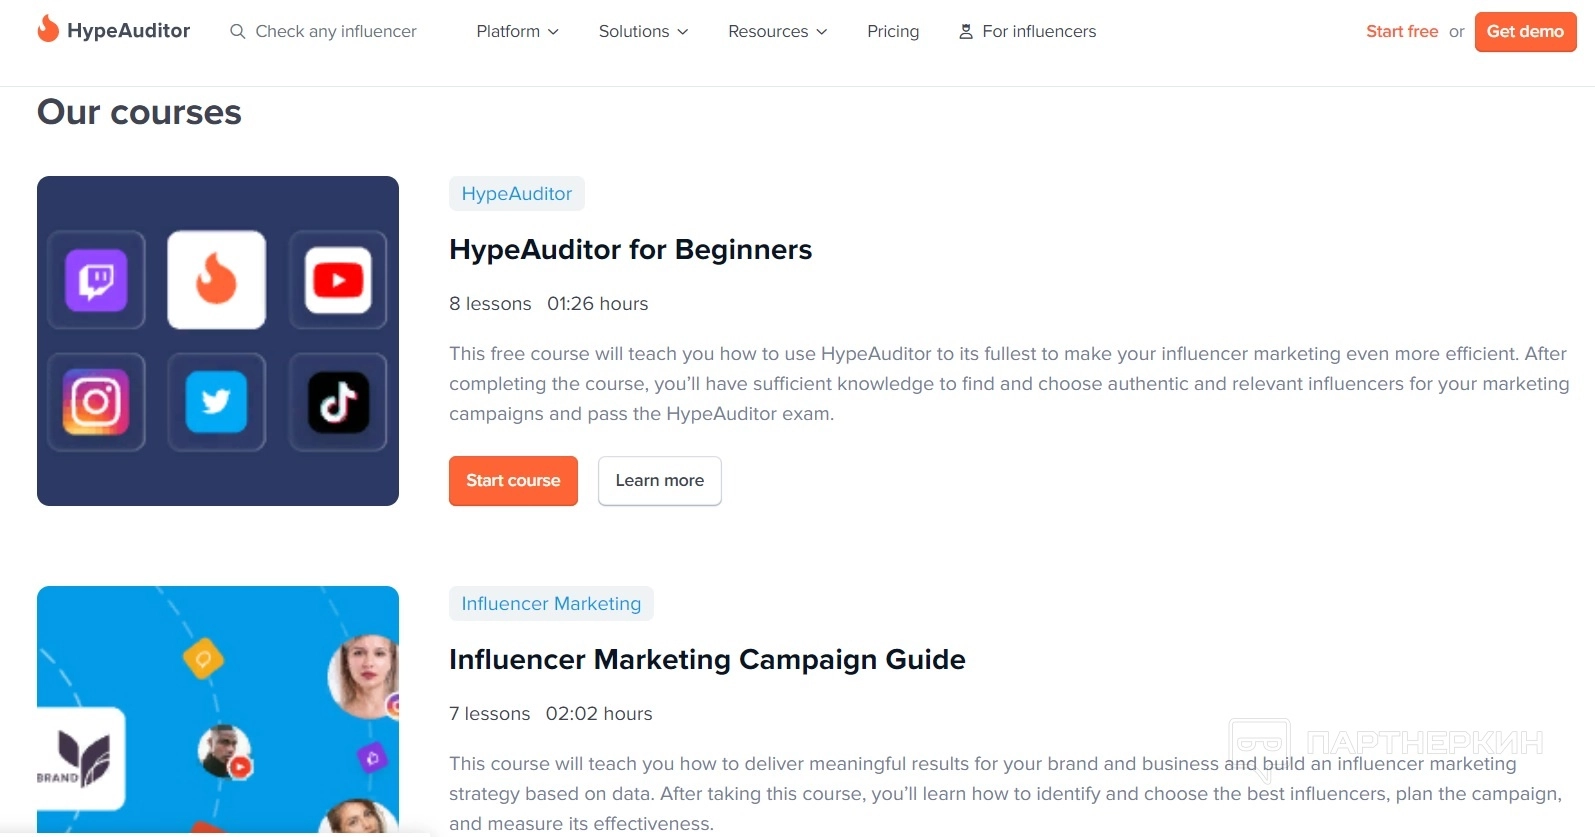The image size is (1595, 837).
Task: Click the orange flame tile icon
Action: point(216,280)
